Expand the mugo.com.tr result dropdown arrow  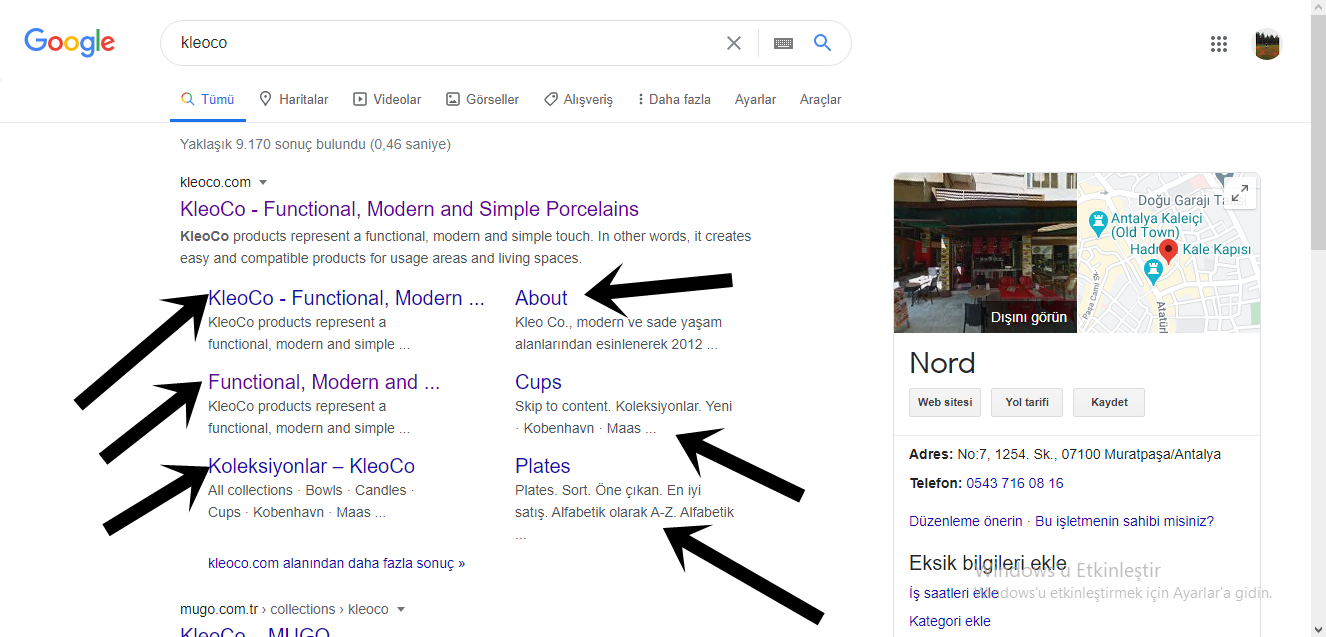[x=401, y=610]
